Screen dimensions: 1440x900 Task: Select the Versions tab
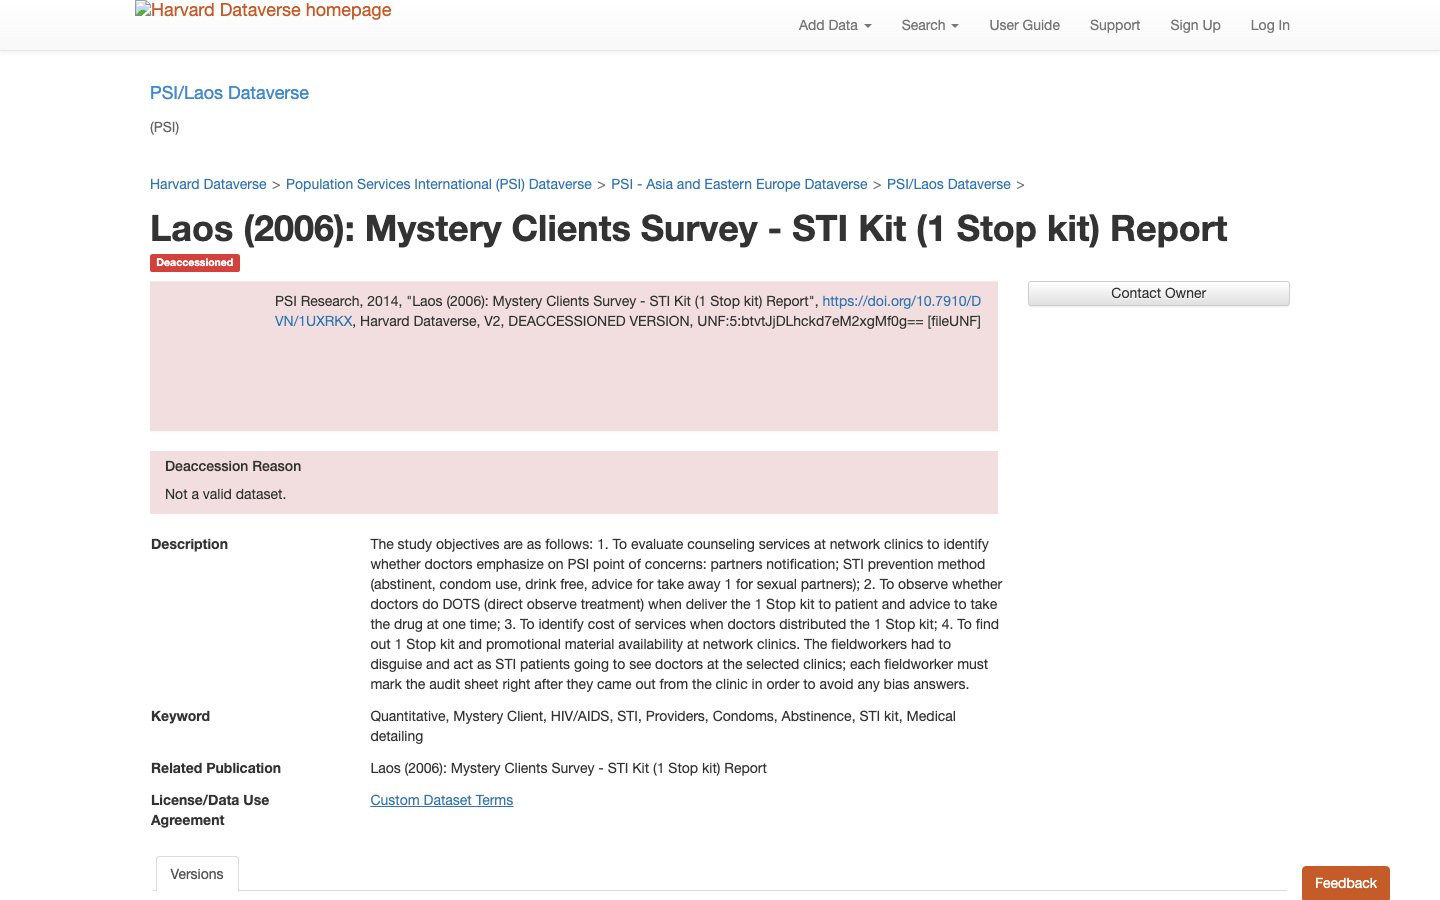[197, 874]
